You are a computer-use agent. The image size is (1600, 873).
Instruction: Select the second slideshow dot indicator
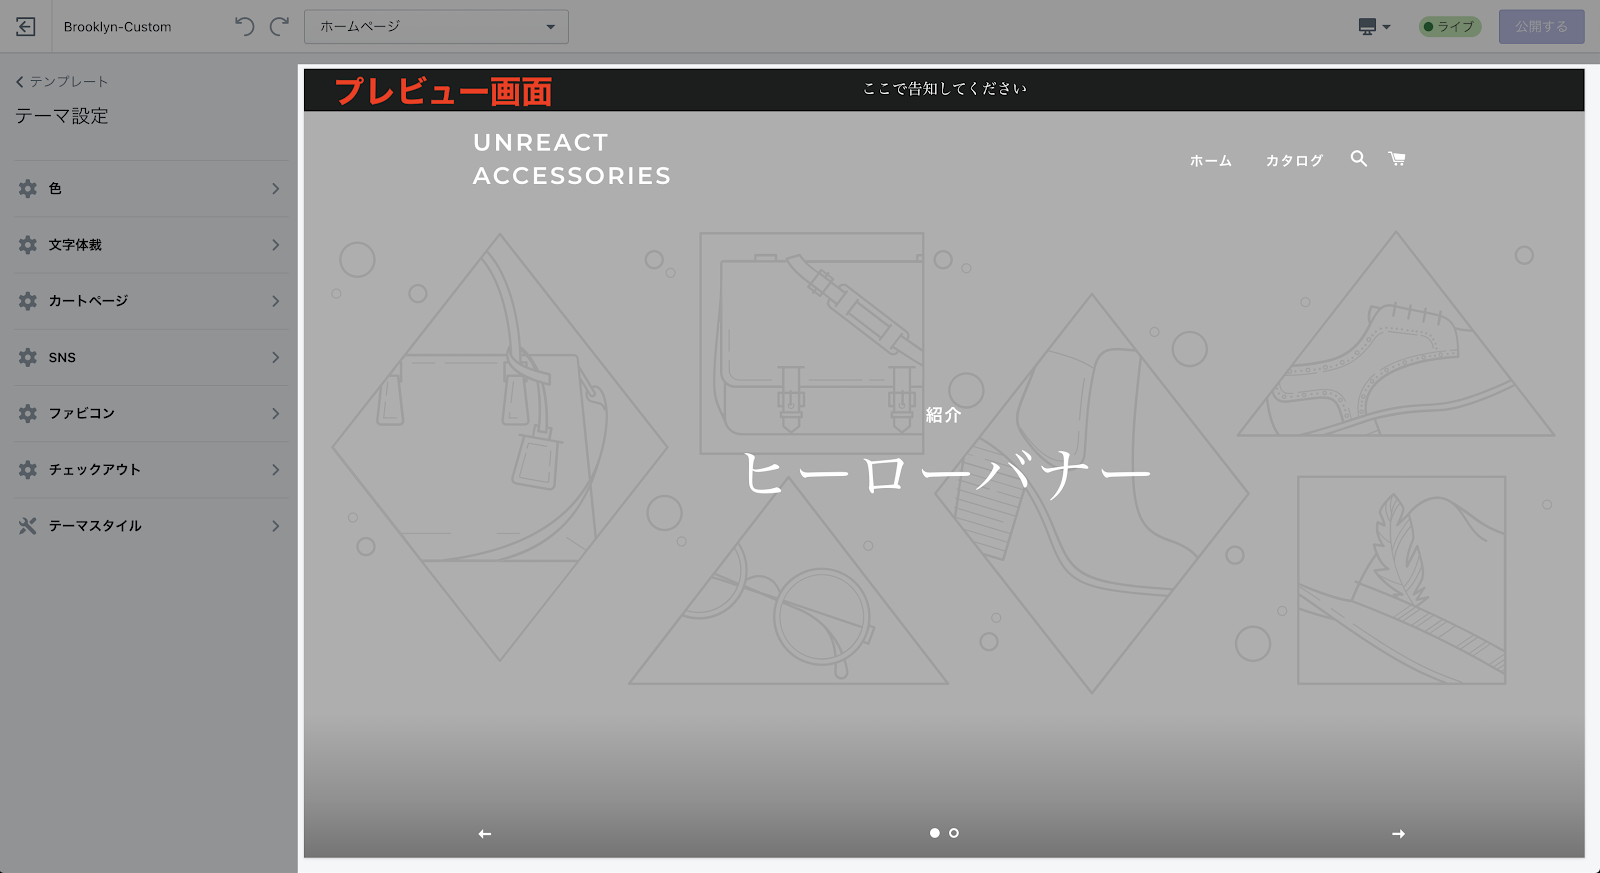click(x=954, y=833)
